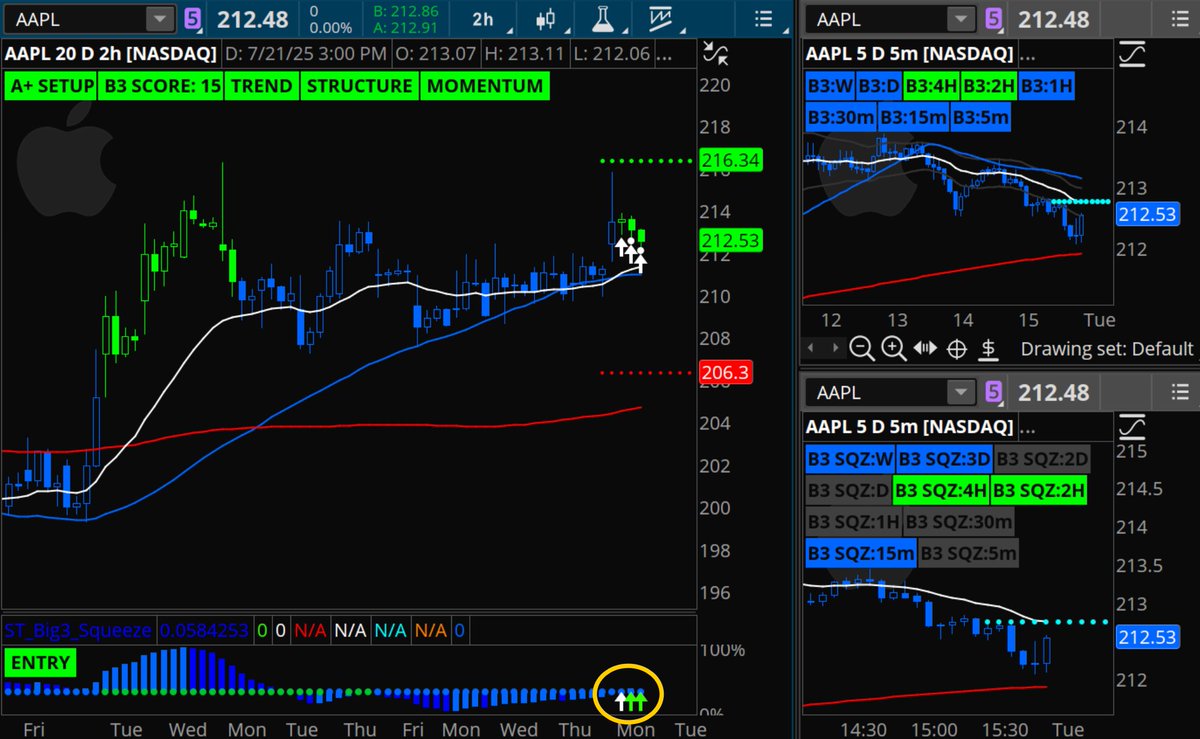Expand the main chart AAPL symbol dropdown arrow
This screenshot has height=739, width=1200.
tap(159, 18)
